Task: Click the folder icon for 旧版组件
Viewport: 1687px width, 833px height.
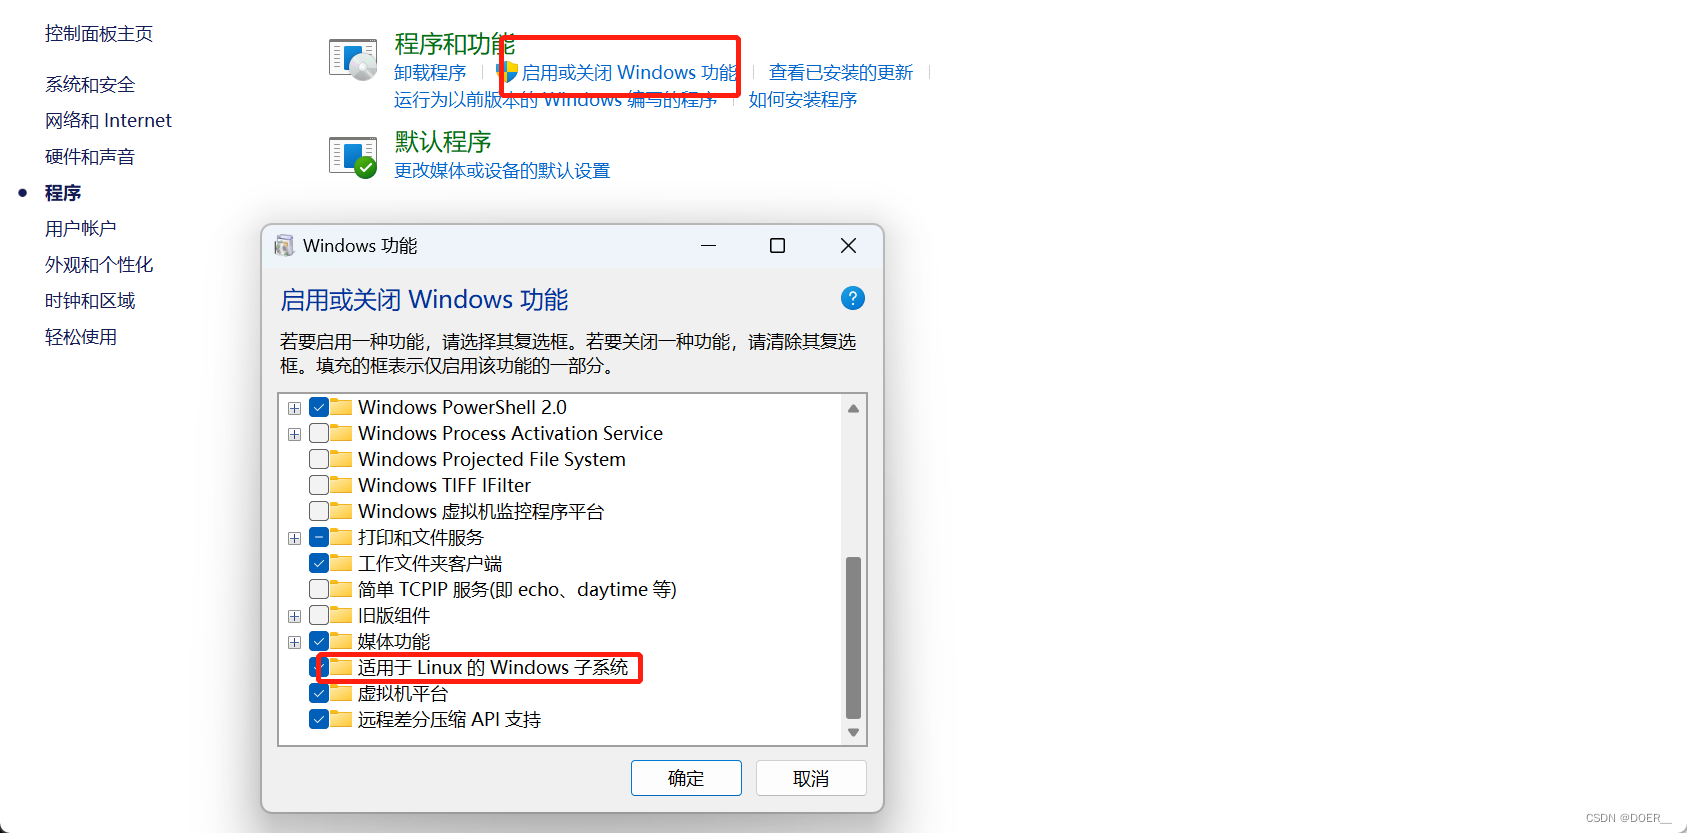Action: click(341, 614)
